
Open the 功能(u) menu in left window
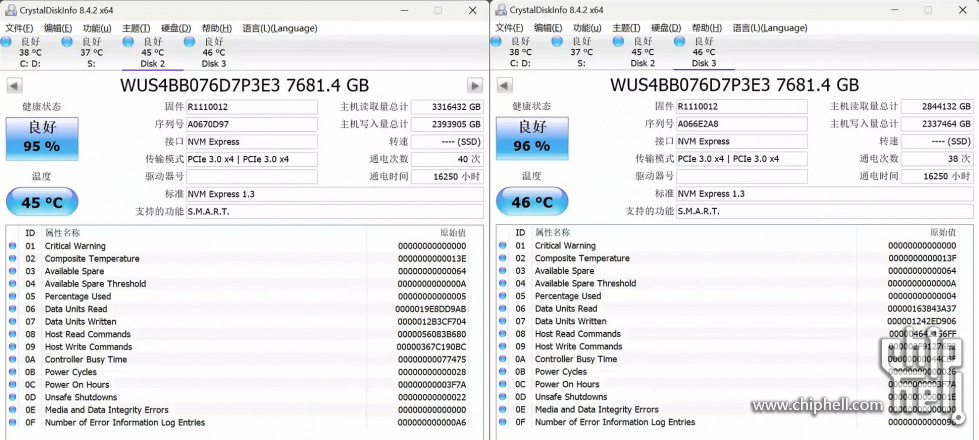[x=97, y=28]
